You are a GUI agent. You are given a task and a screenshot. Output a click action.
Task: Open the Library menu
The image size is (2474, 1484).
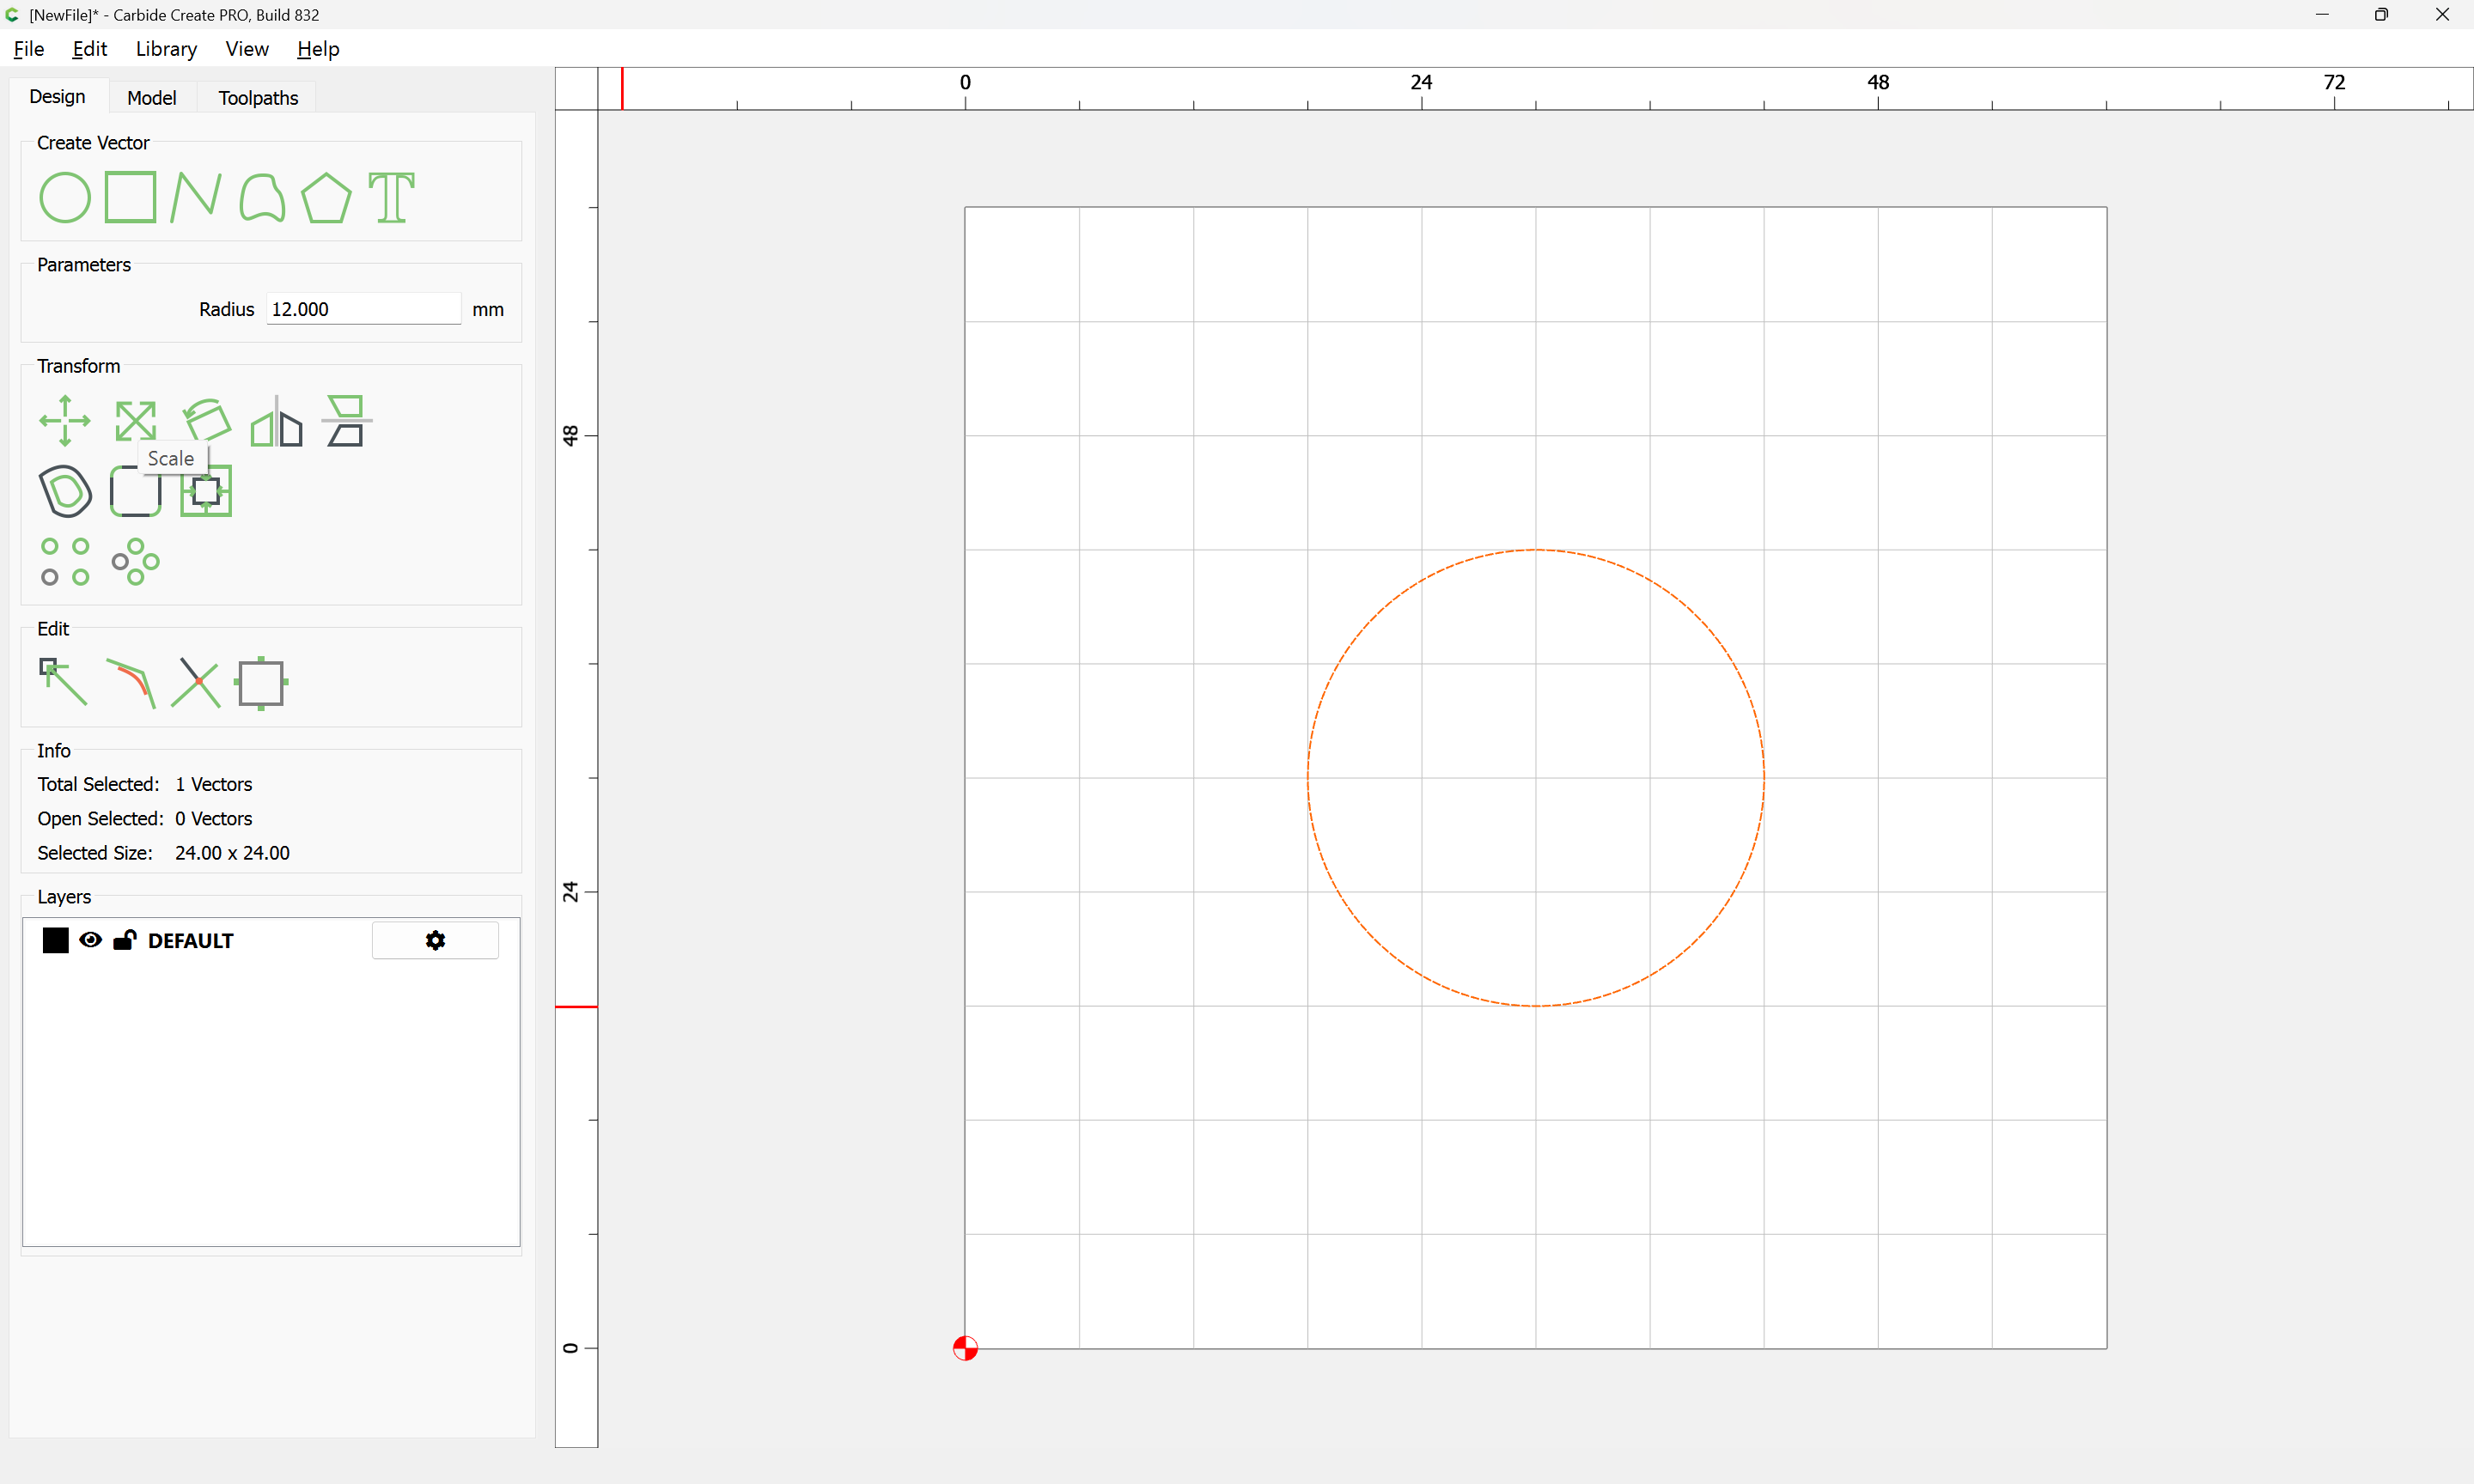click(166, 49)
